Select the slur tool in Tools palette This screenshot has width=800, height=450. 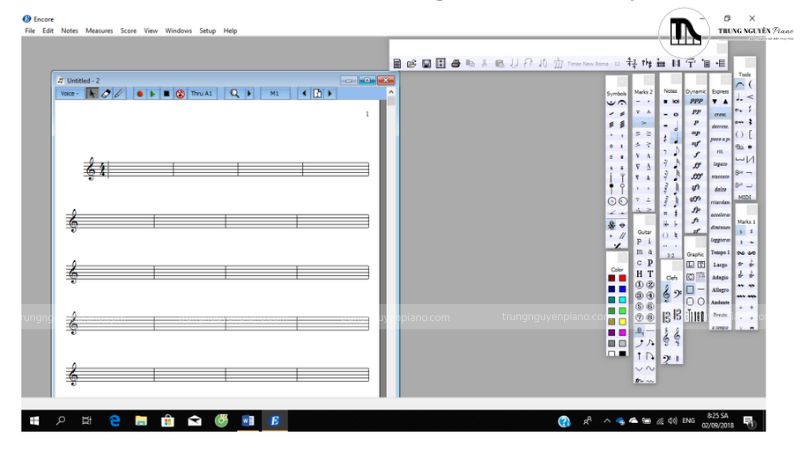[x=740, y=85]
